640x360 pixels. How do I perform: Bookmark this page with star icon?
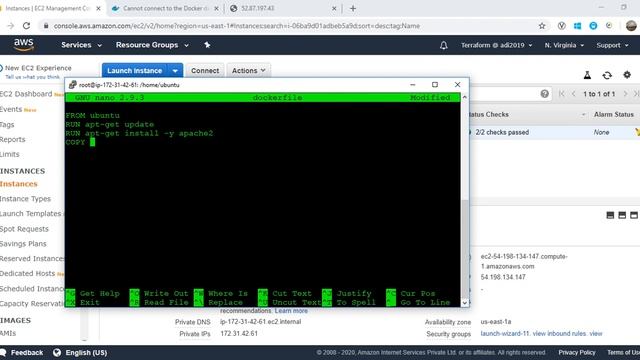(542, 26)
